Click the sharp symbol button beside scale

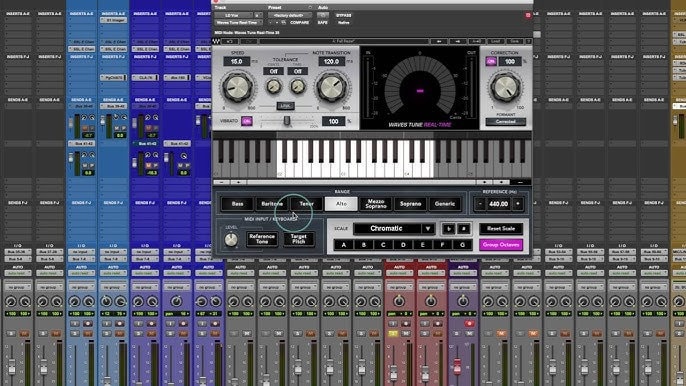[463, 228]
